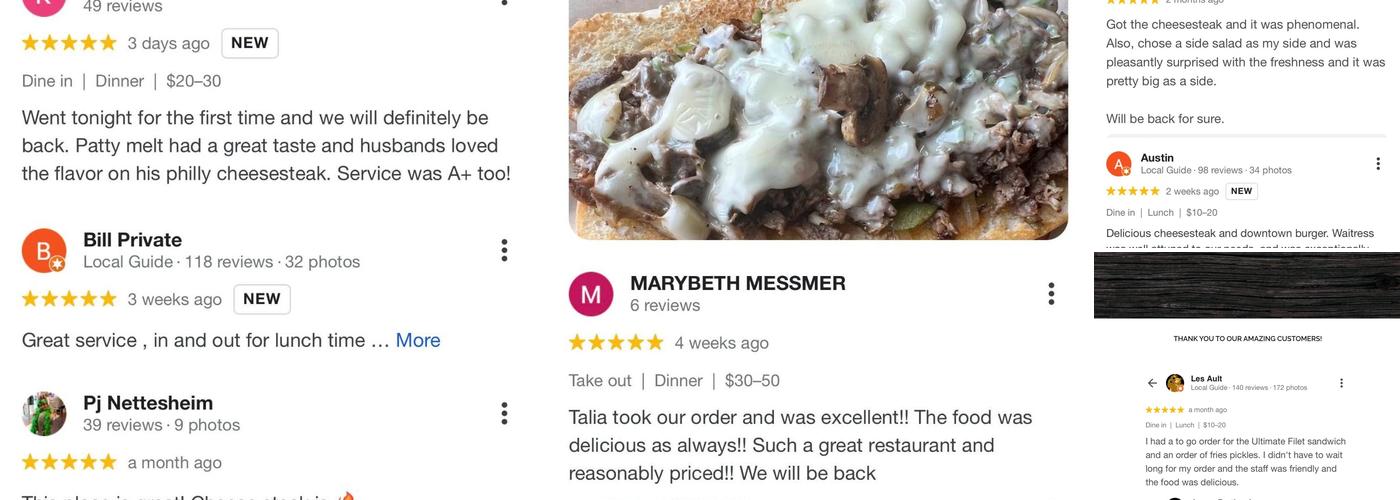Click the cheesesteak food photo

tap(818, 119)
